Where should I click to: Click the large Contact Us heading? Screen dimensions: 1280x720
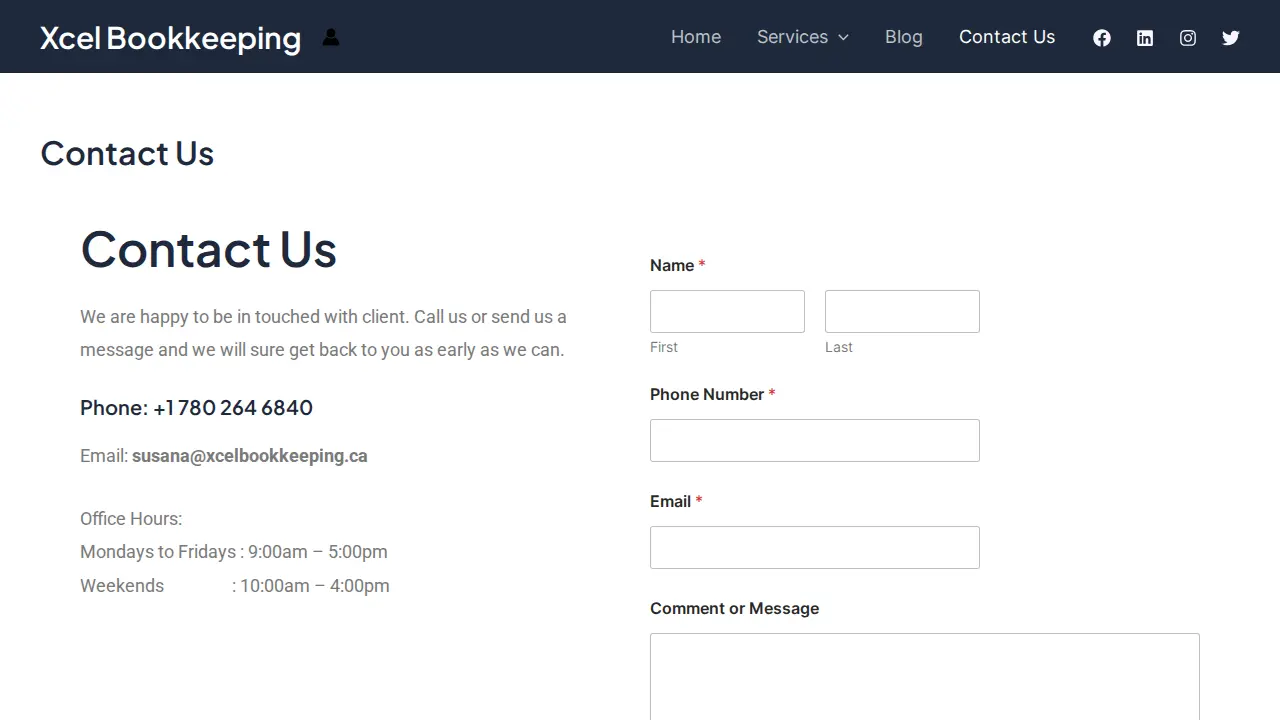point(208,248)
